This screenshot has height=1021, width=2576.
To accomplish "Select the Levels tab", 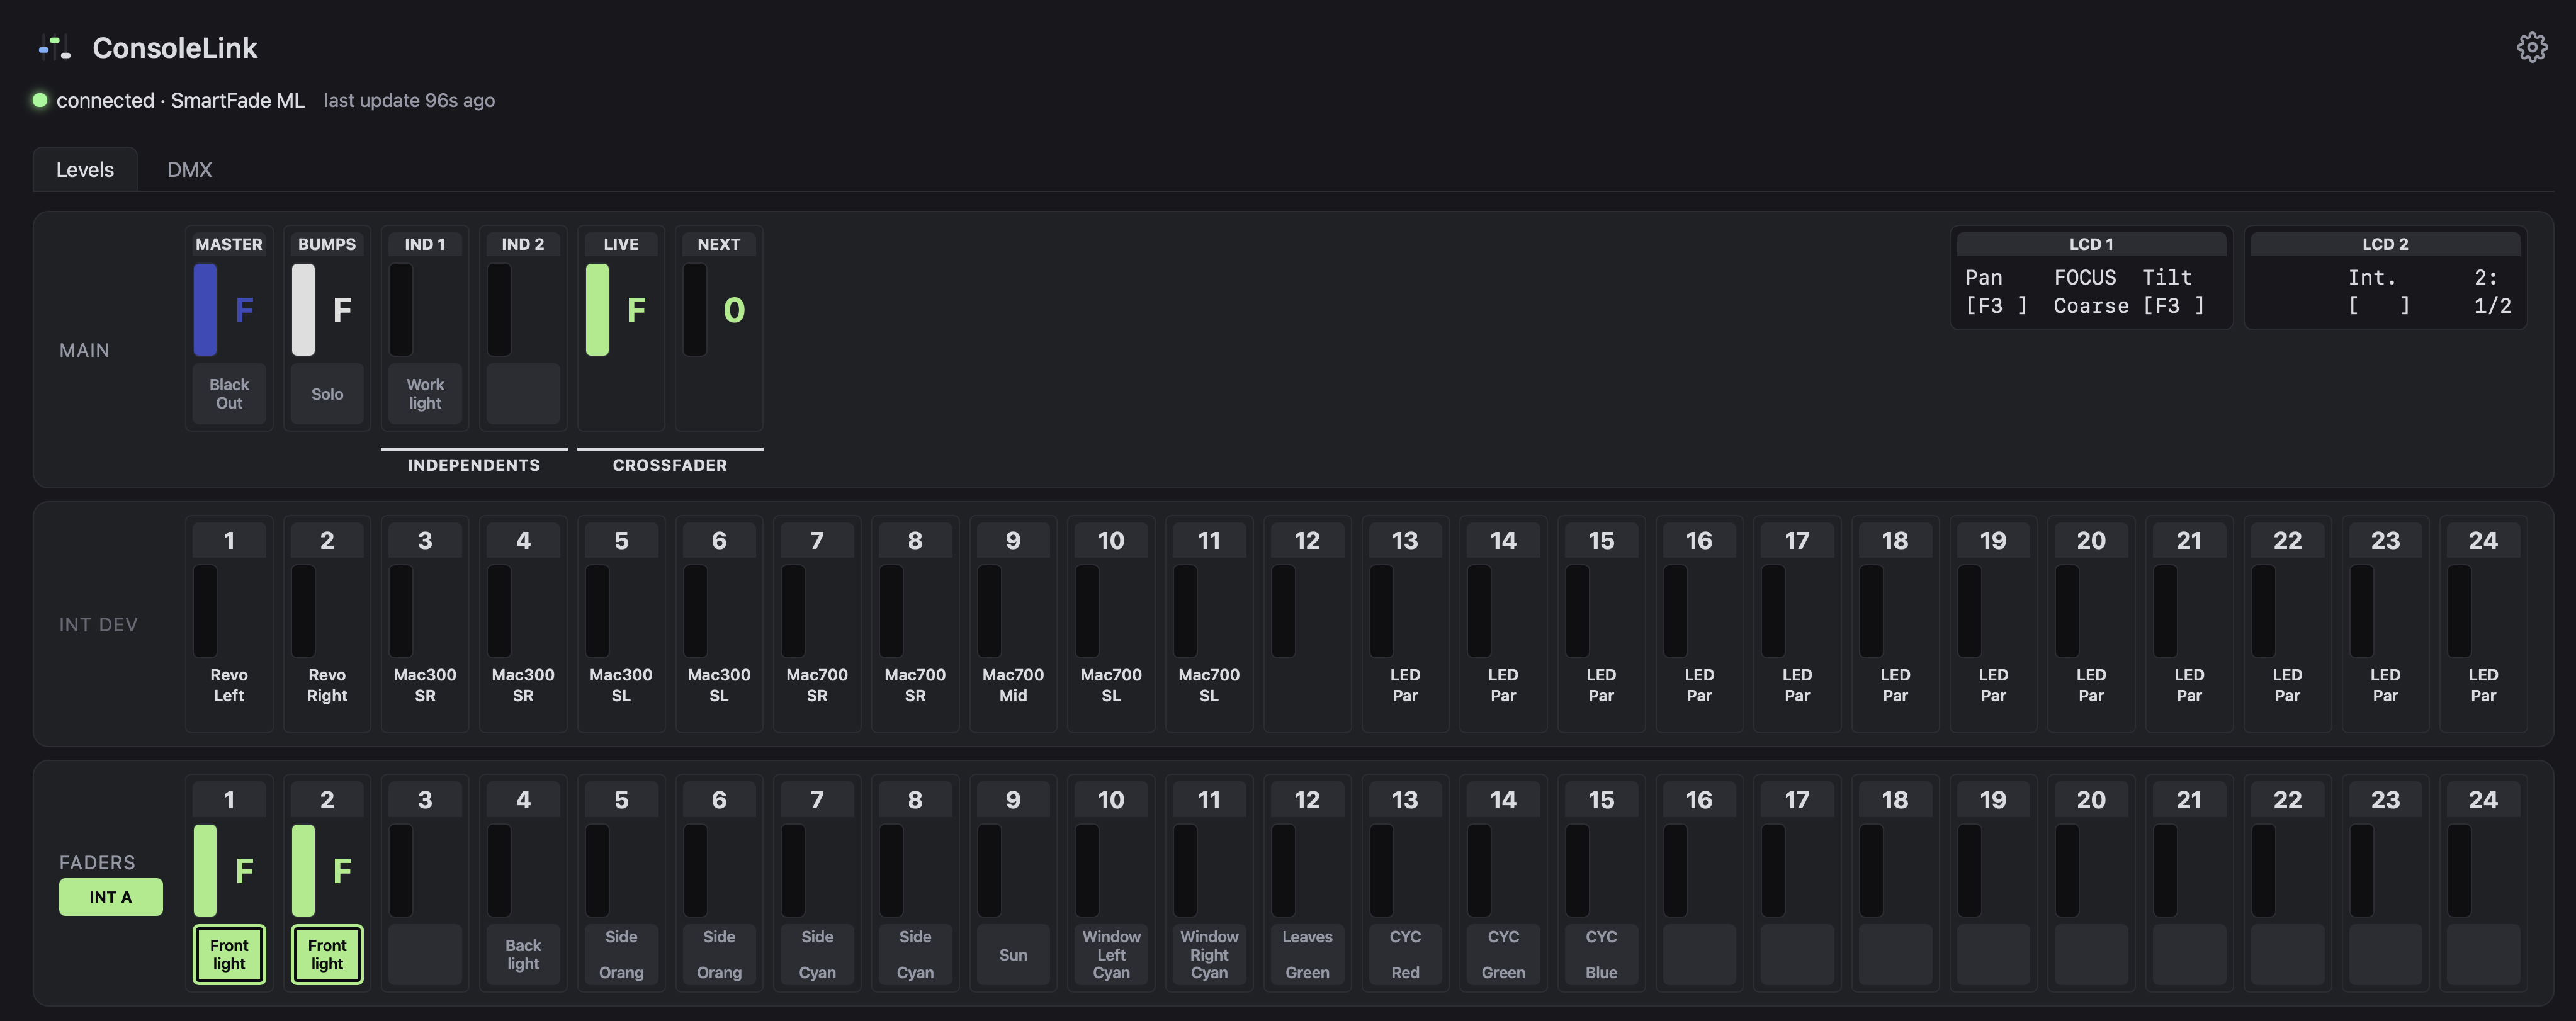I will tap(85, 169).
